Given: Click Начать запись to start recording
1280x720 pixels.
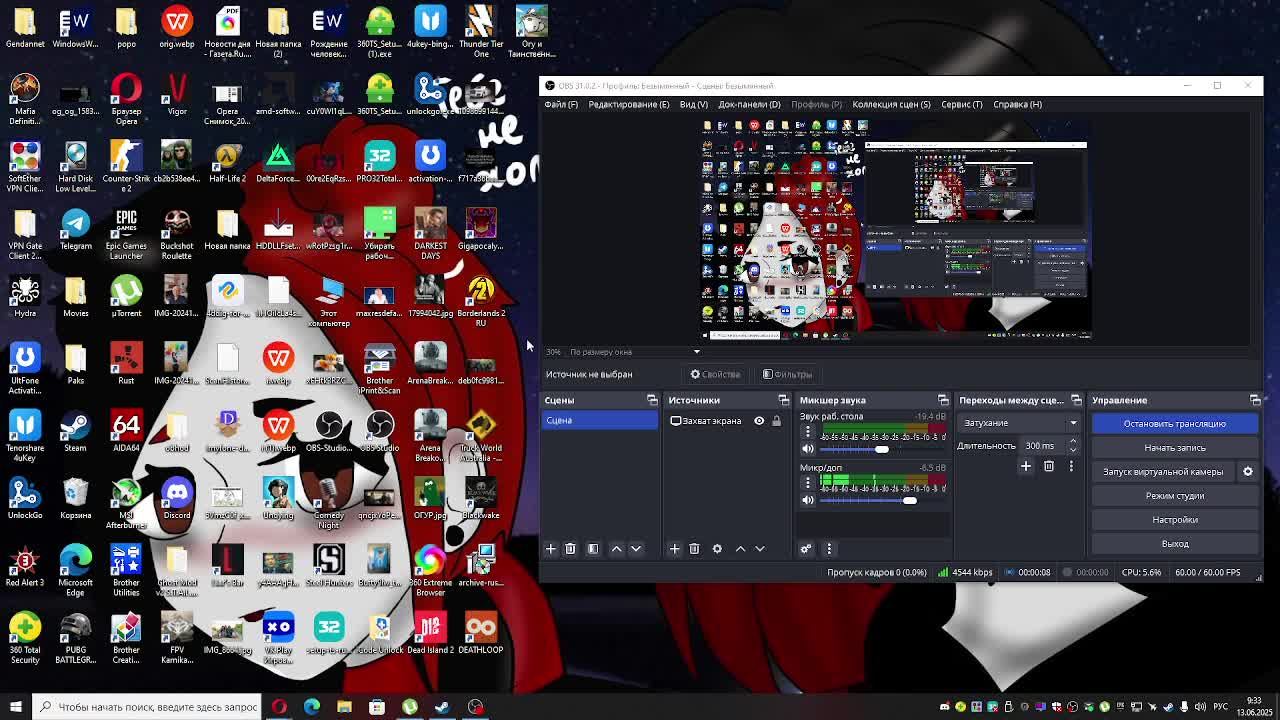Looking at the screenshot, I should 1174,448.
